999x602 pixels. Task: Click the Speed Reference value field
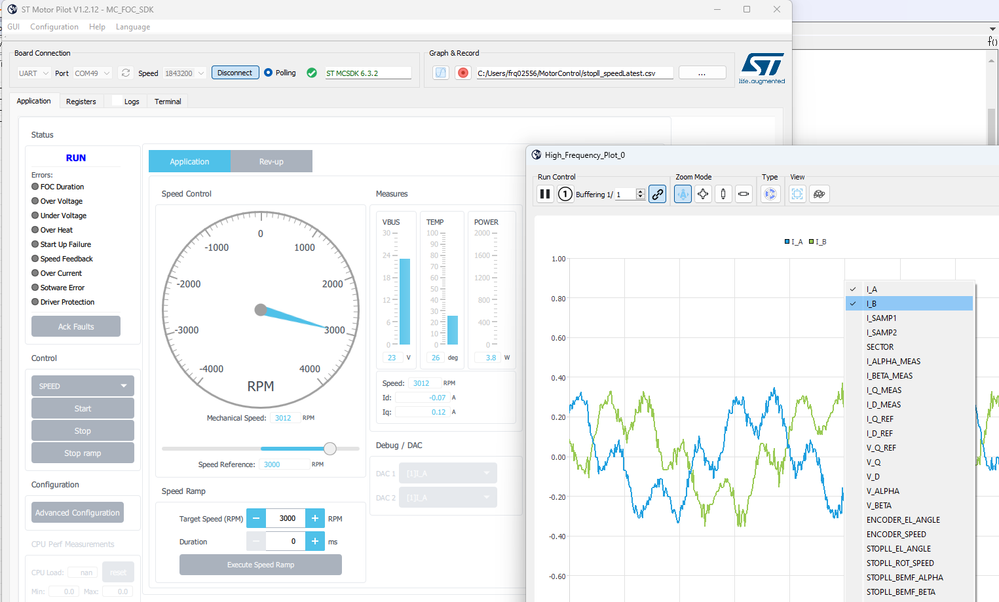click(x=284, y=464)
